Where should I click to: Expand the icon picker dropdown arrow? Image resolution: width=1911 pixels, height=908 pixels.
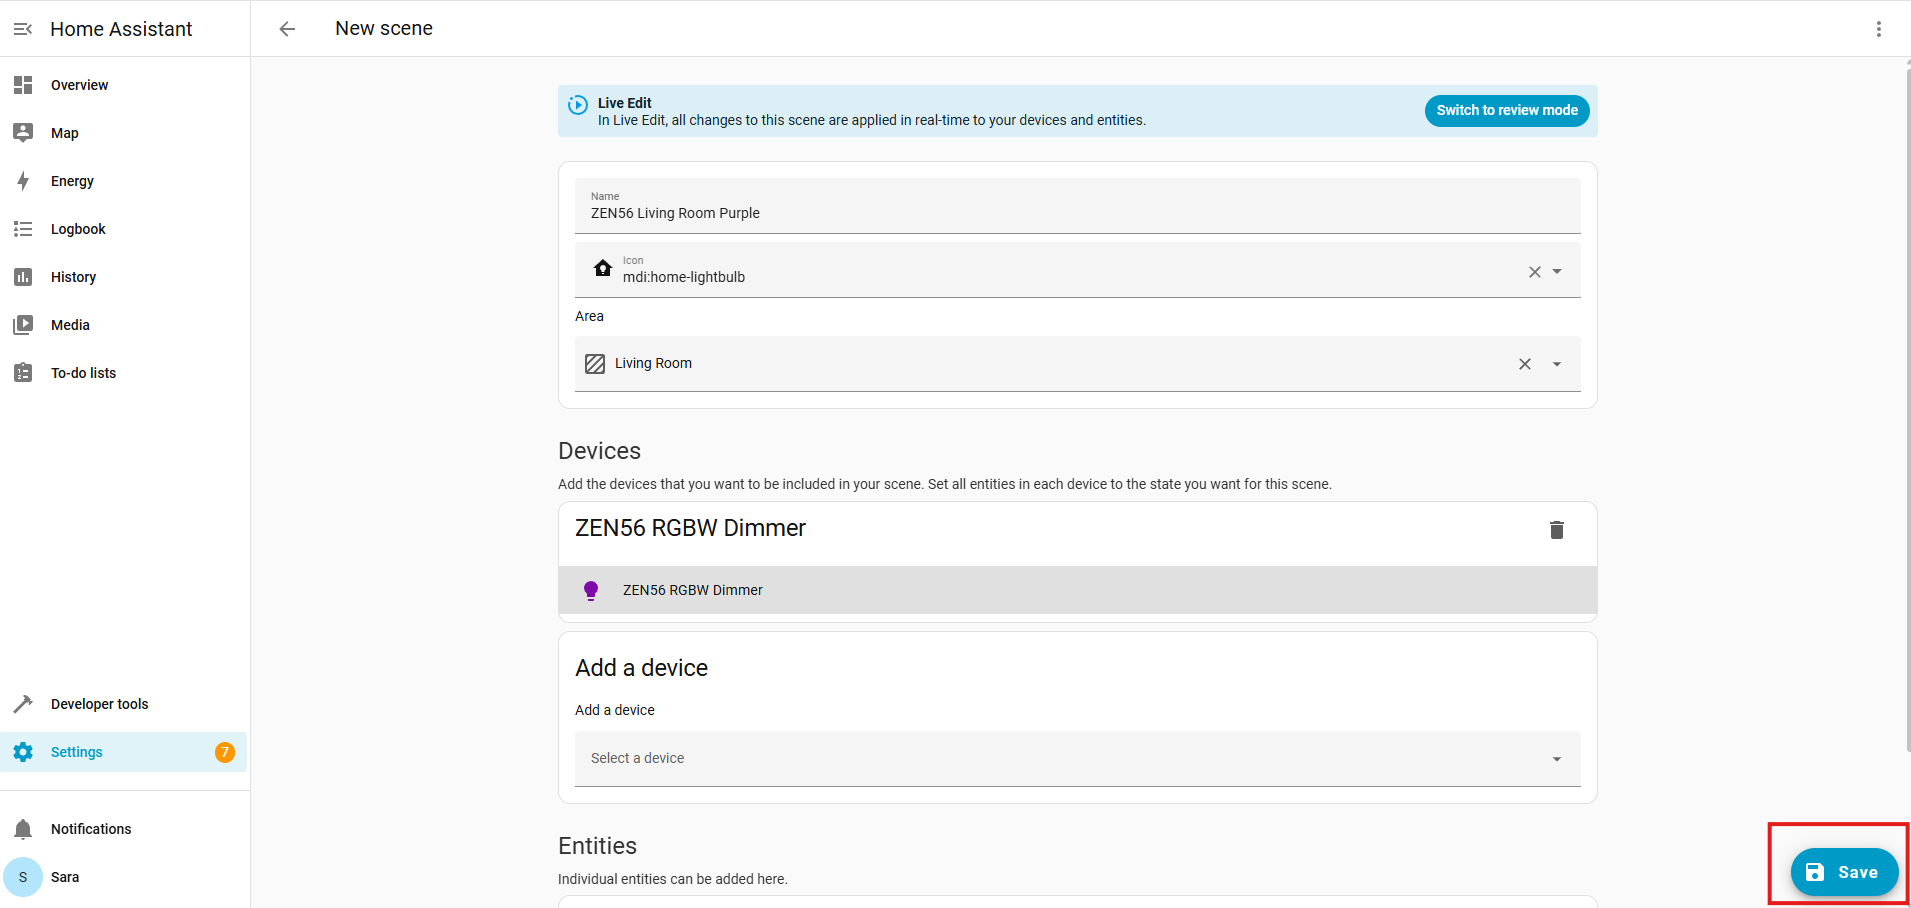click(x=1557, y=272)
